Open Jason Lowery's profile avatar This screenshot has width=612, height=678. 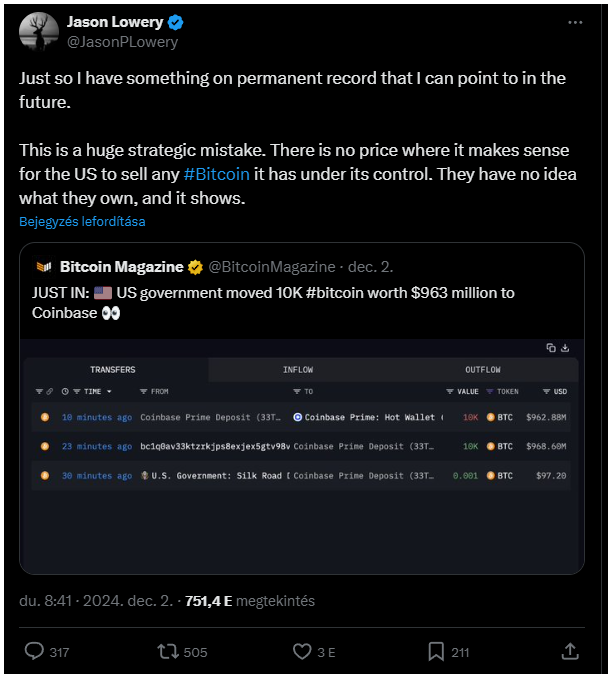pyautogui.click(x=38, y=32)
